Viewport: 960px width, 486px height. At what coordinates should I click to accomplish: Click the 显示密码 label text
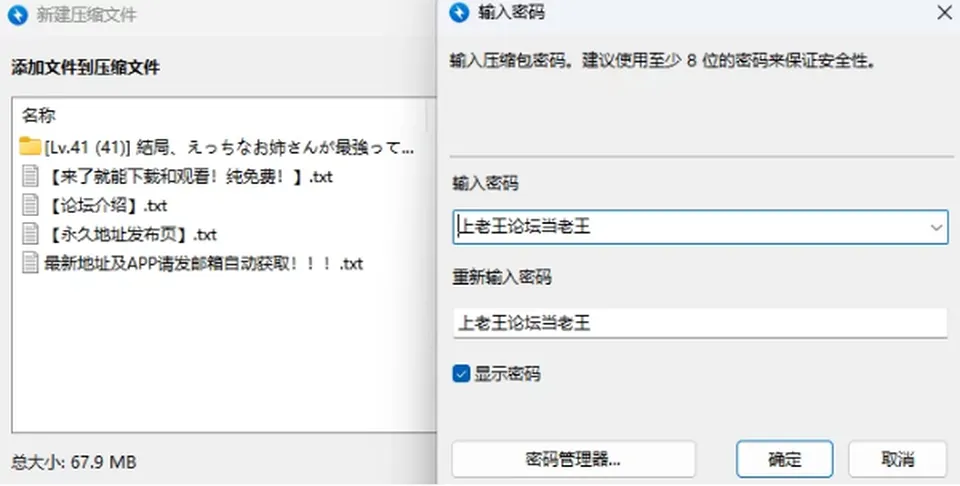coord(508,374)
